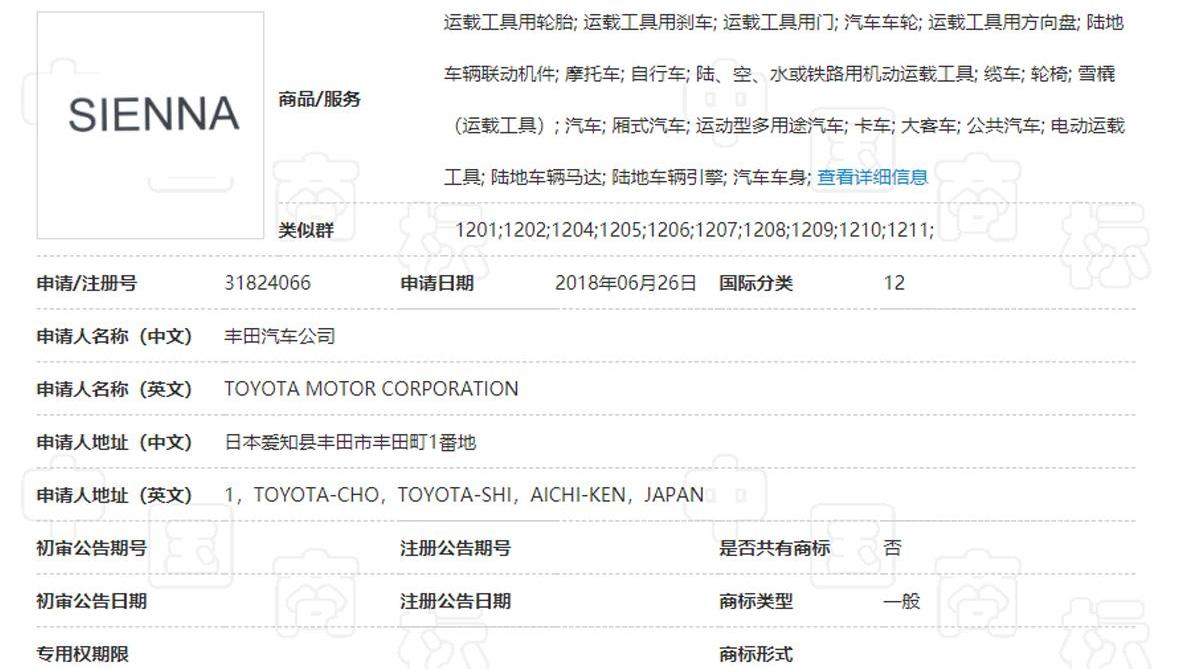The width and height of the screenshot is (1200, 669).
Task: Click goods line starting （运载工具）；汽车
Action: pyautogui.click(x=789, y=126)
